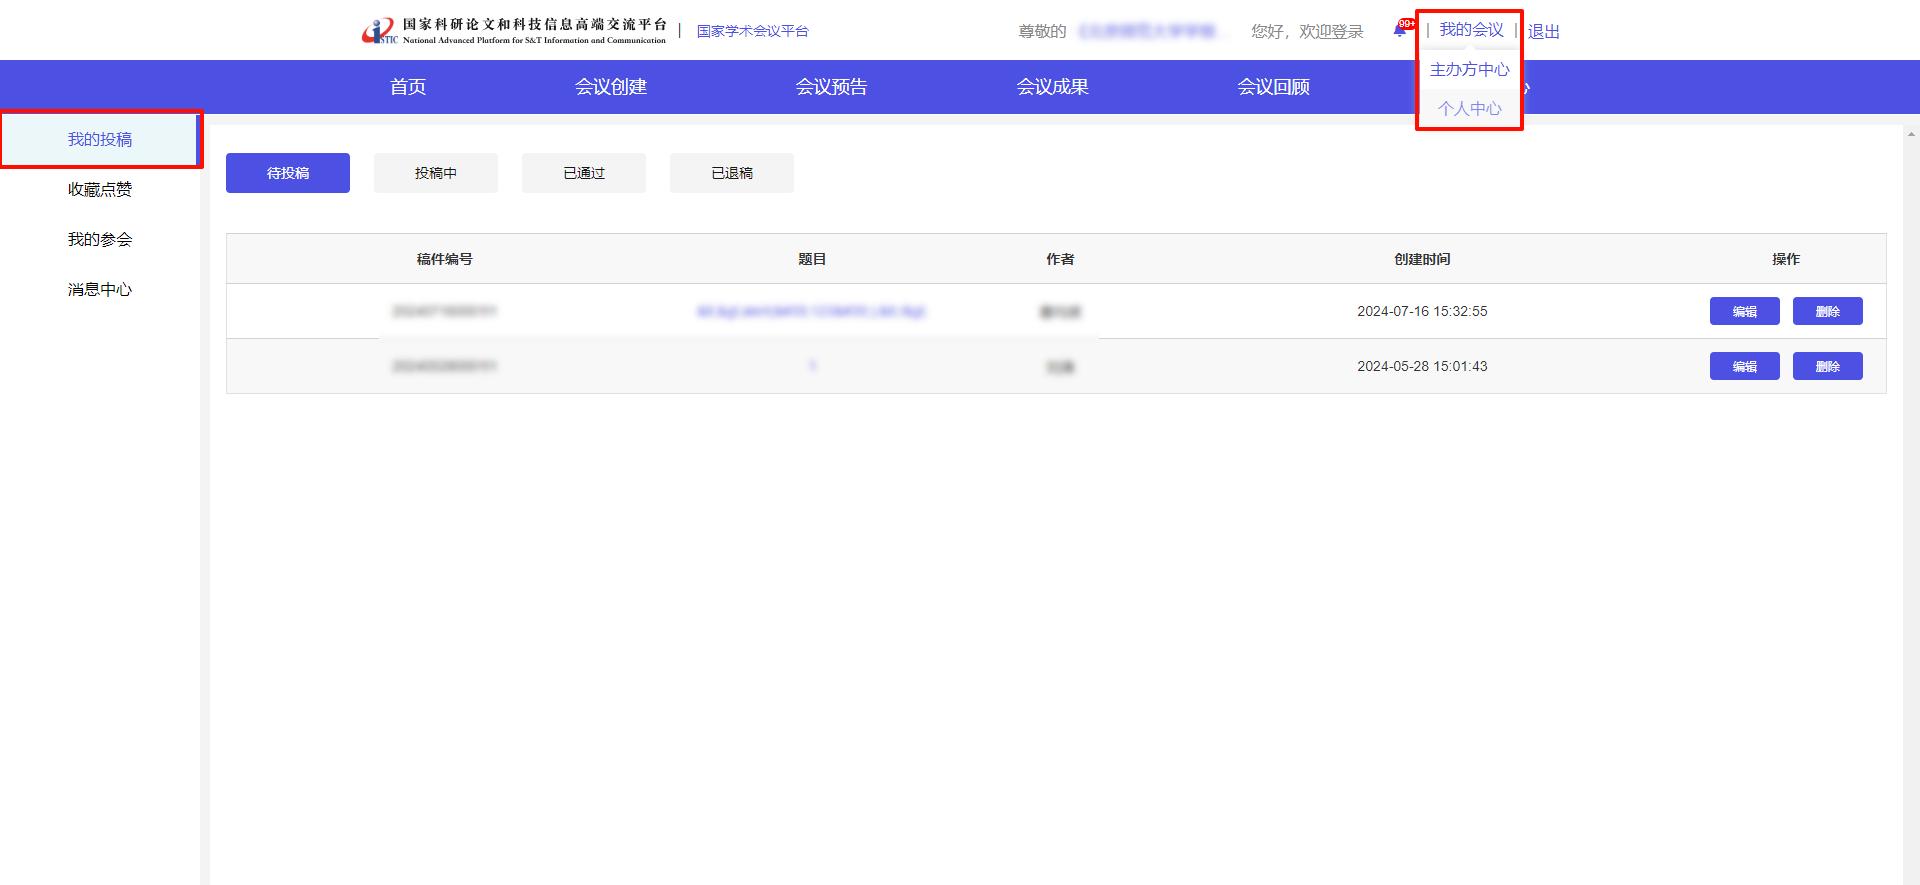
Task: Click the 题目 column header
Action: pyautogui.click(x=812, y=259)
